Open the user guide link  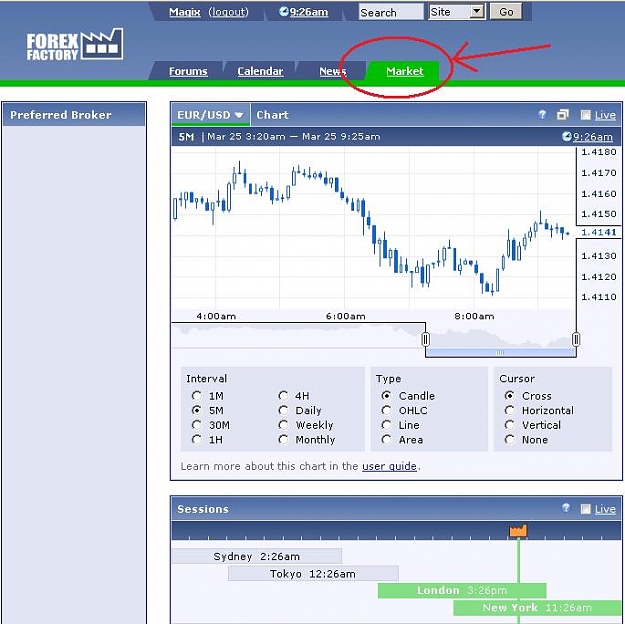[x=389, y=466]
